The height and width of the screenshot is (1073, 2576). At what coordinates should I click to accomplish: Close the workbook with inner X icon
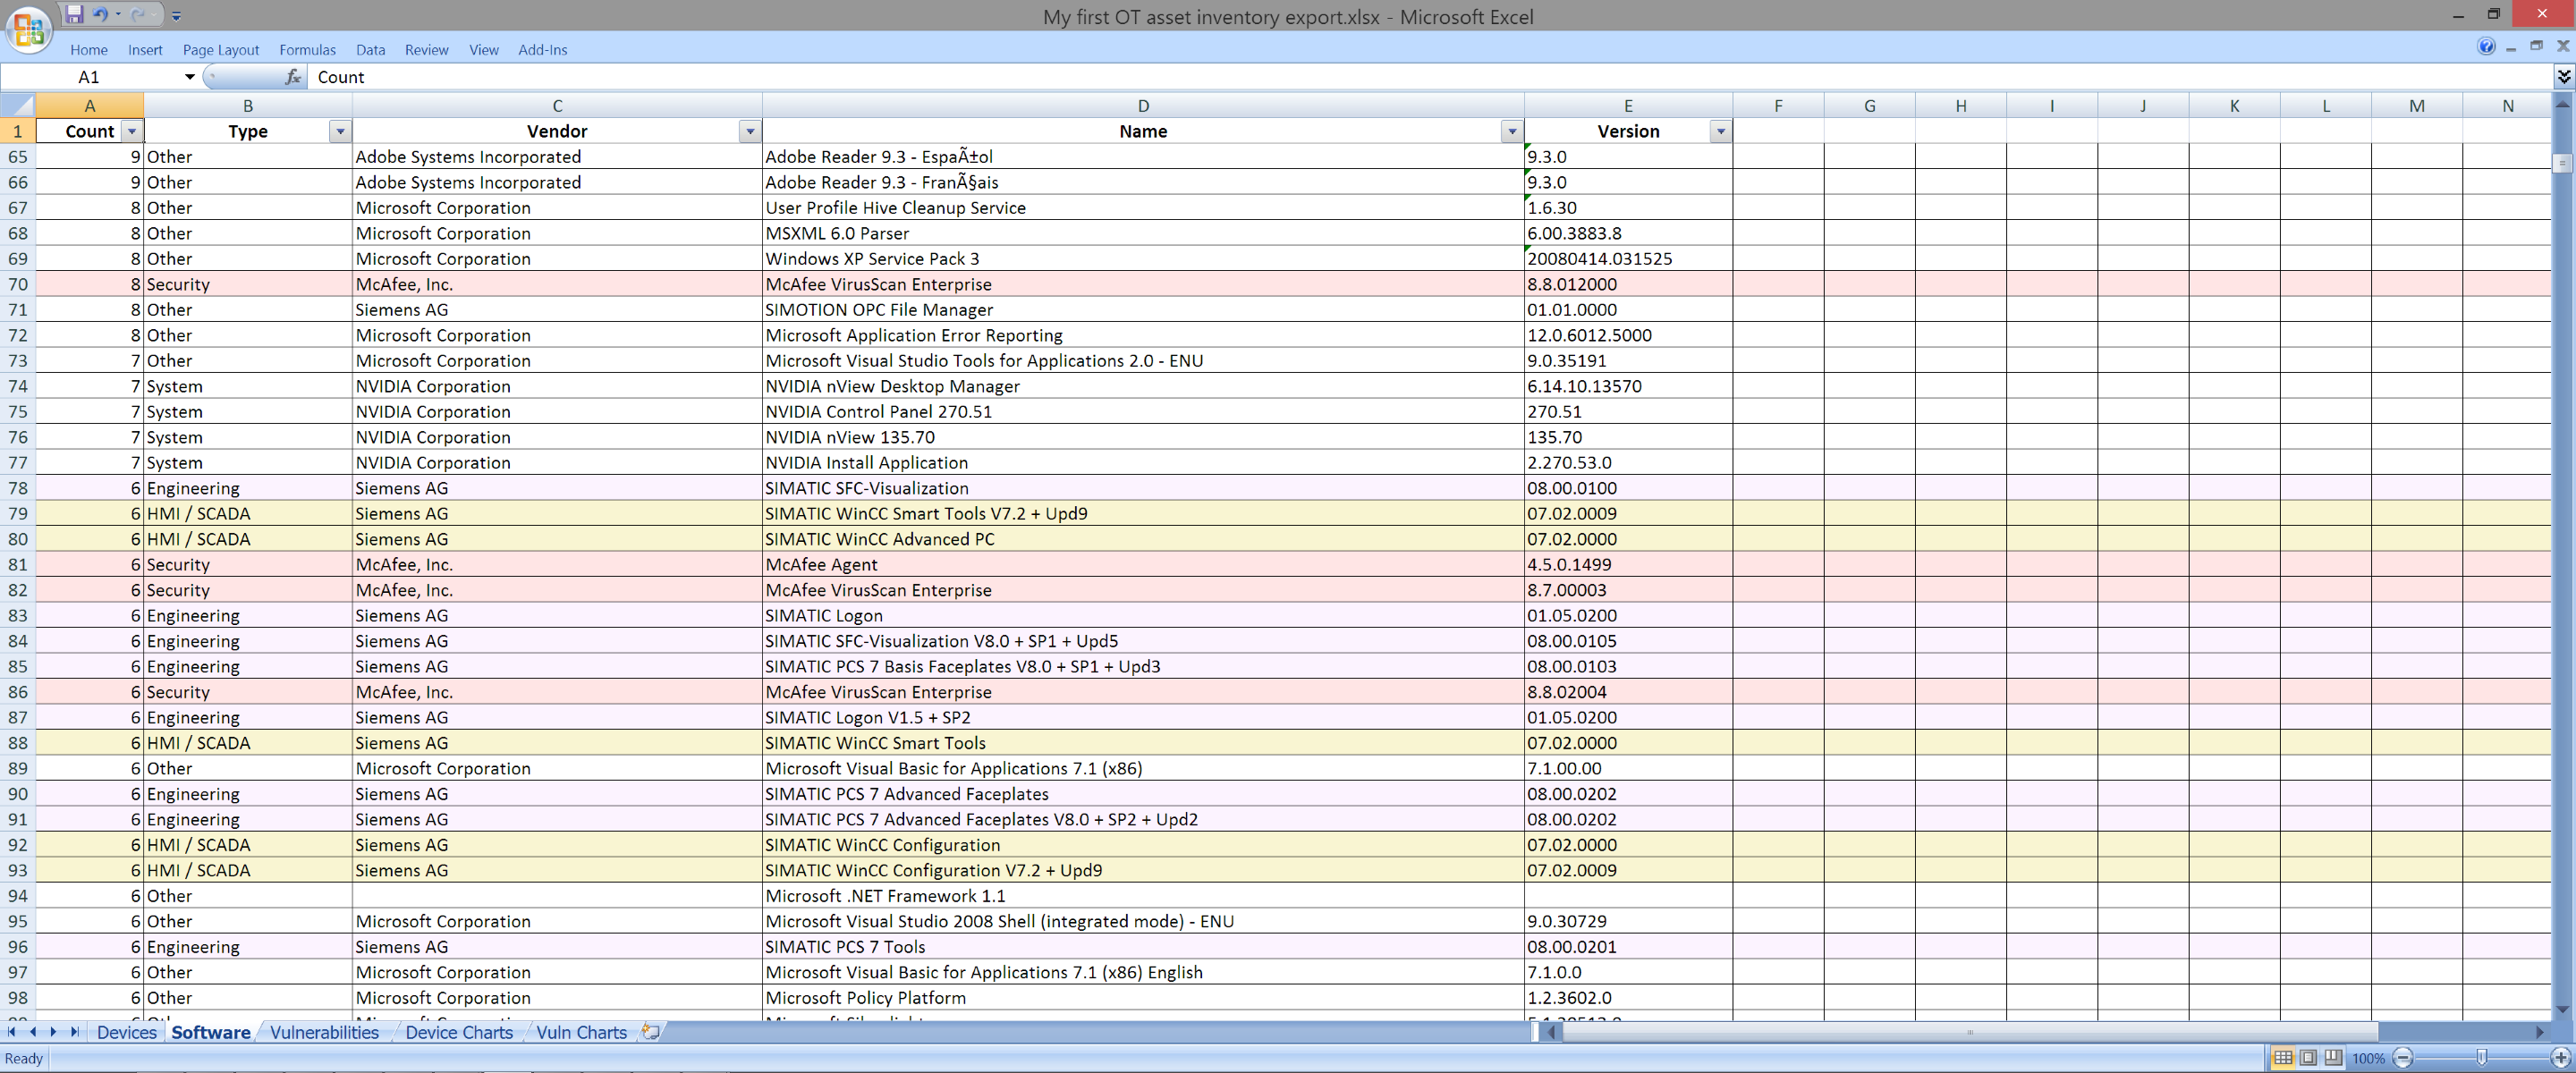click(2563, 46)
